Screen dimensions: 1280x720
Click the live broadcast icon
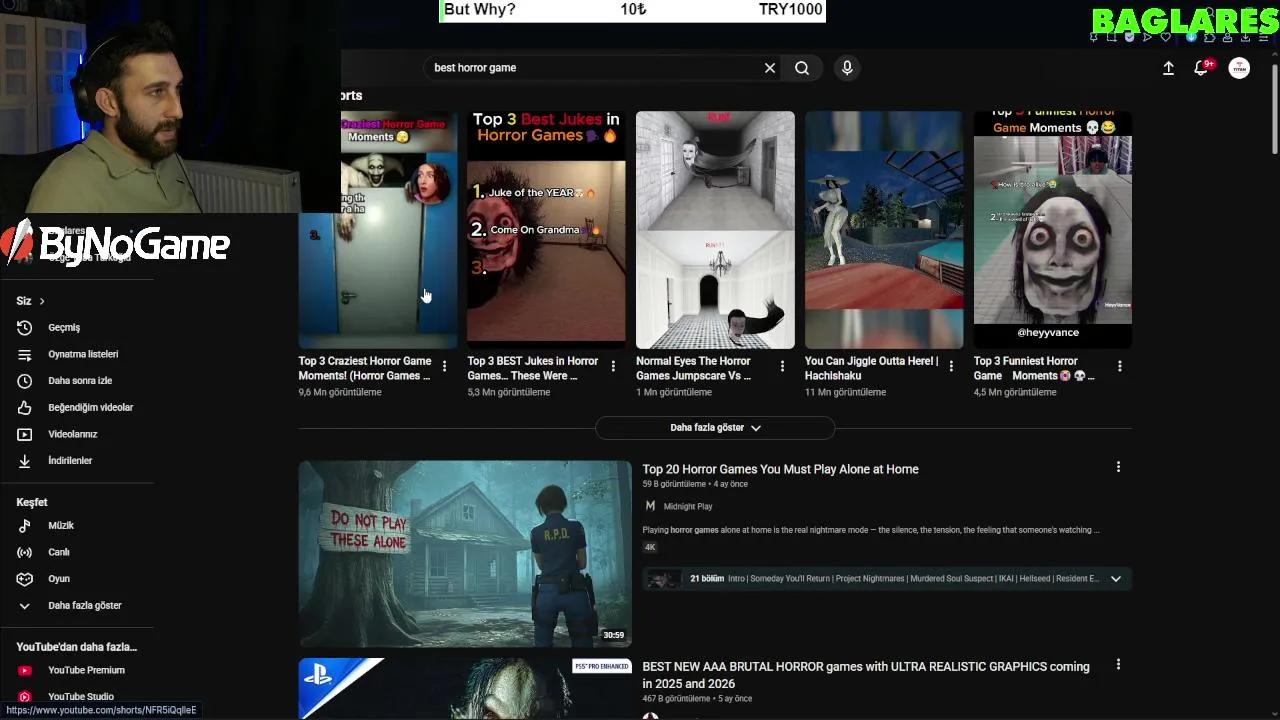[25, 552]
